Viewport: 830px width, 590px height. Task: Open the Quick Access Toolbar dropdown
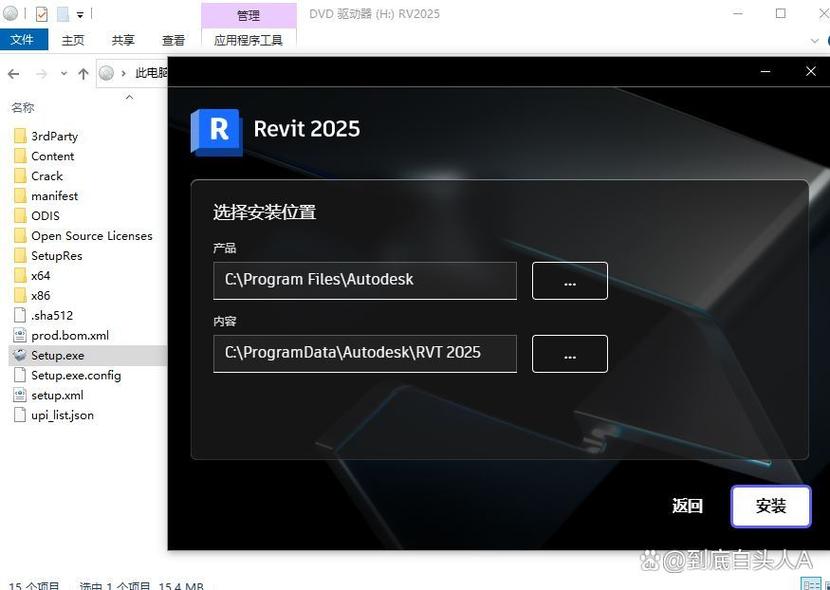(80, 15)
